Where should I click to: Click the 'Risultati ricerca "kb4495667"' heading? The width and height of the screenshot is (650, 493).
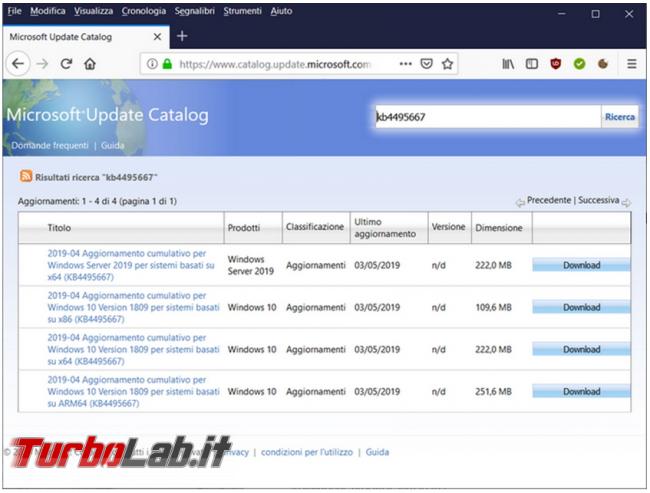[x=96, y=177]
